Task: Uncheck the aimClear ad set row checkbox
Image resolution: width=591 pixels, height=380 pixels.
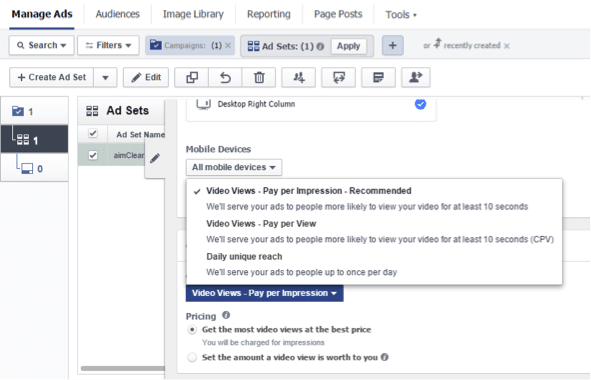Action: [93, 155]
